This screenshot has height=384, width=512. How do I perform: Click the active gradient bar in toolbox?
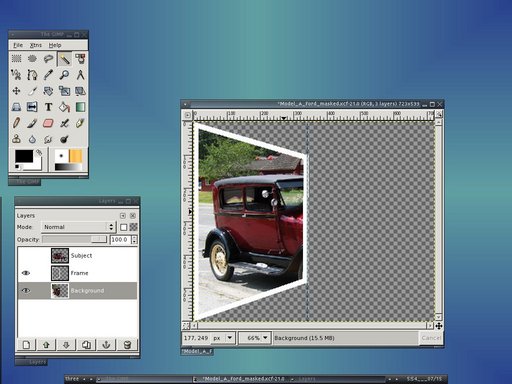pos(68,167)
